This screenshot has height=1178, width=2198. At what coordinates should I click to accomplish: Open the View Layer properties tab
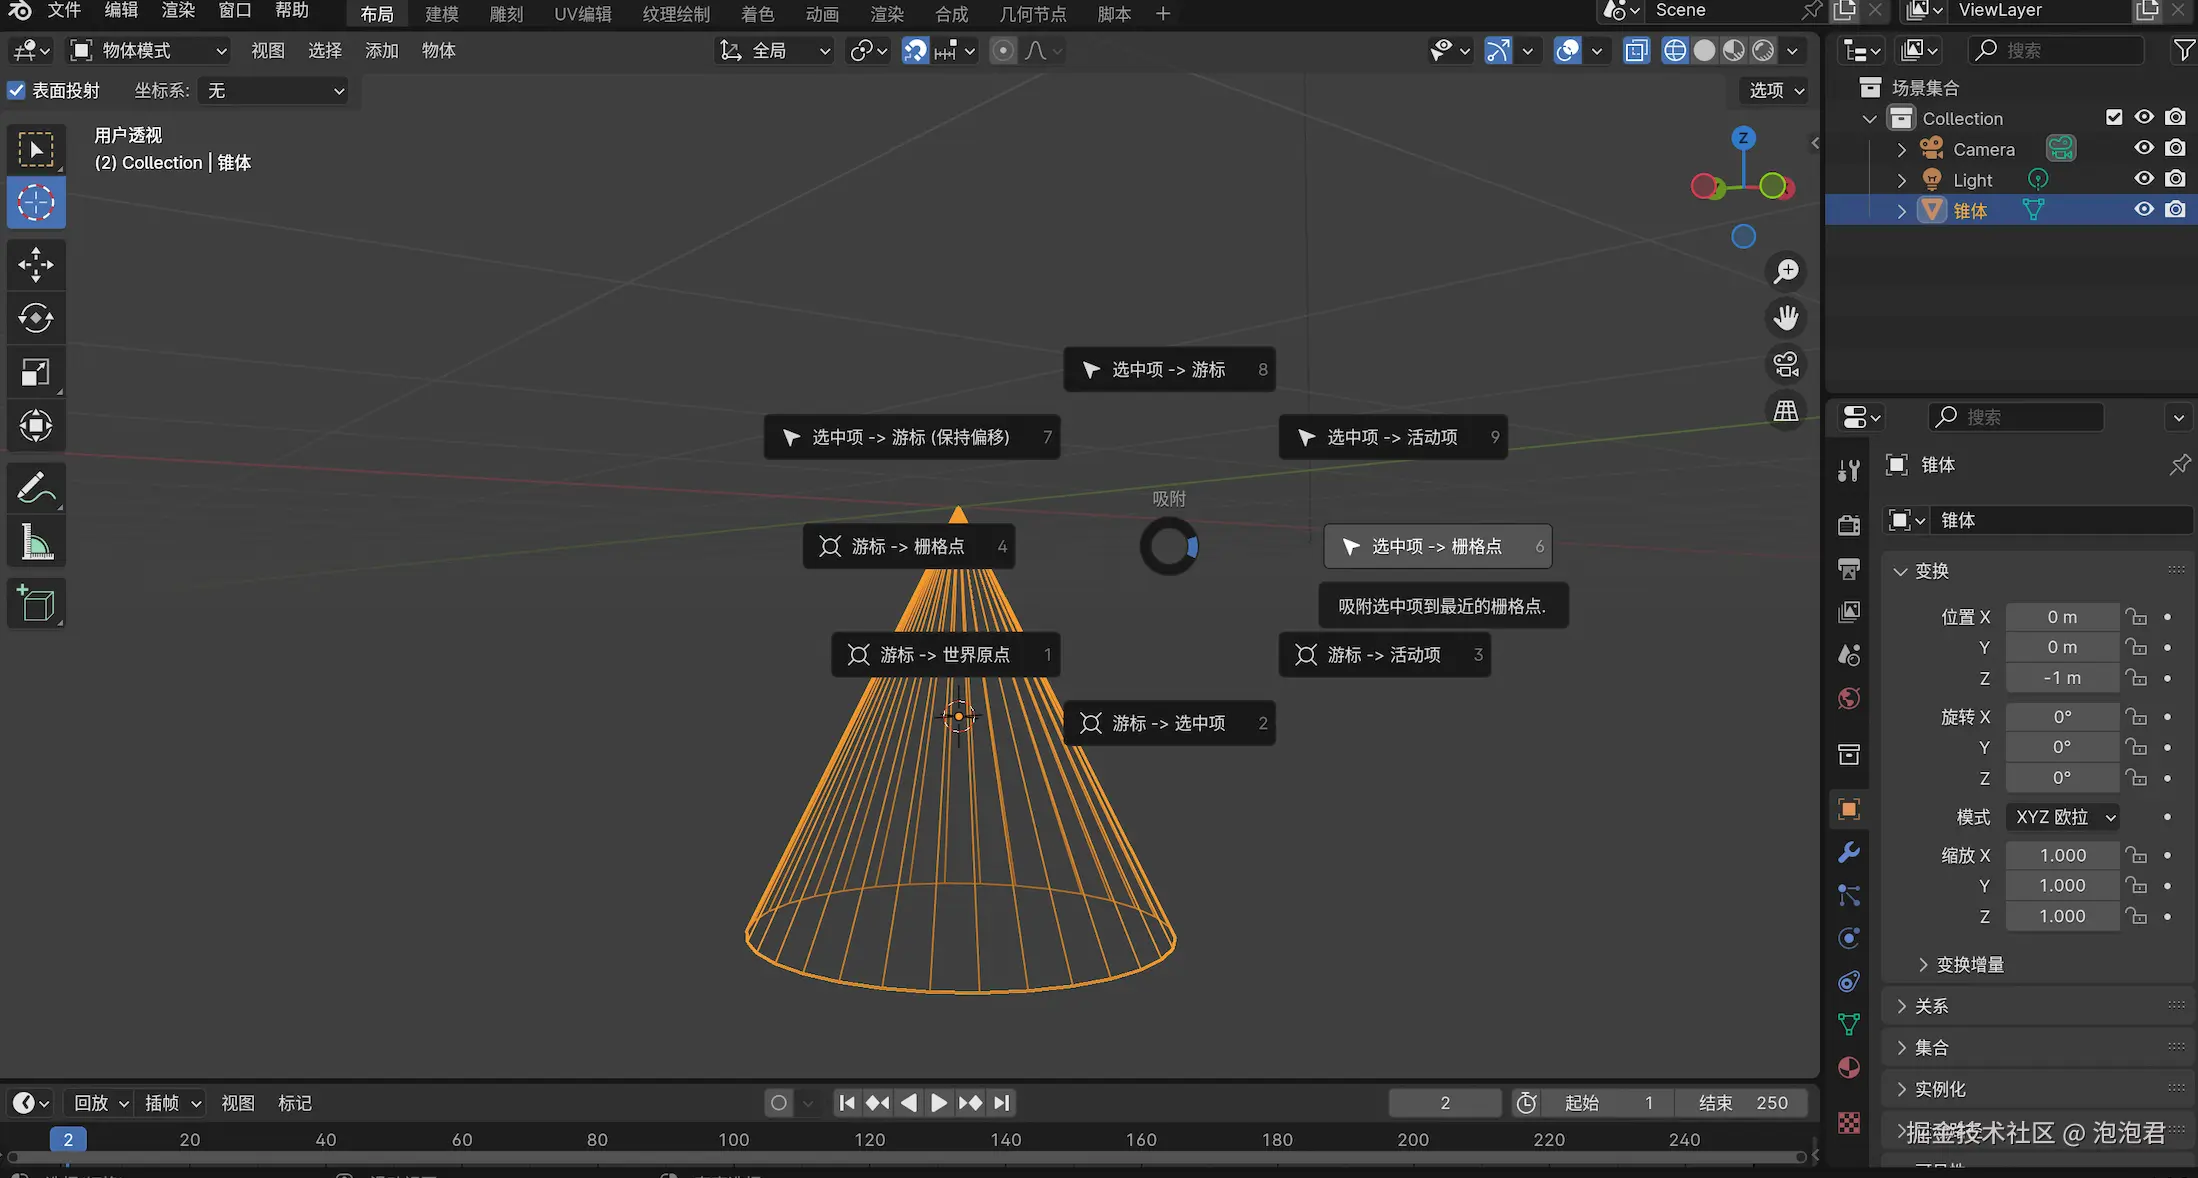pos(1849,612)
